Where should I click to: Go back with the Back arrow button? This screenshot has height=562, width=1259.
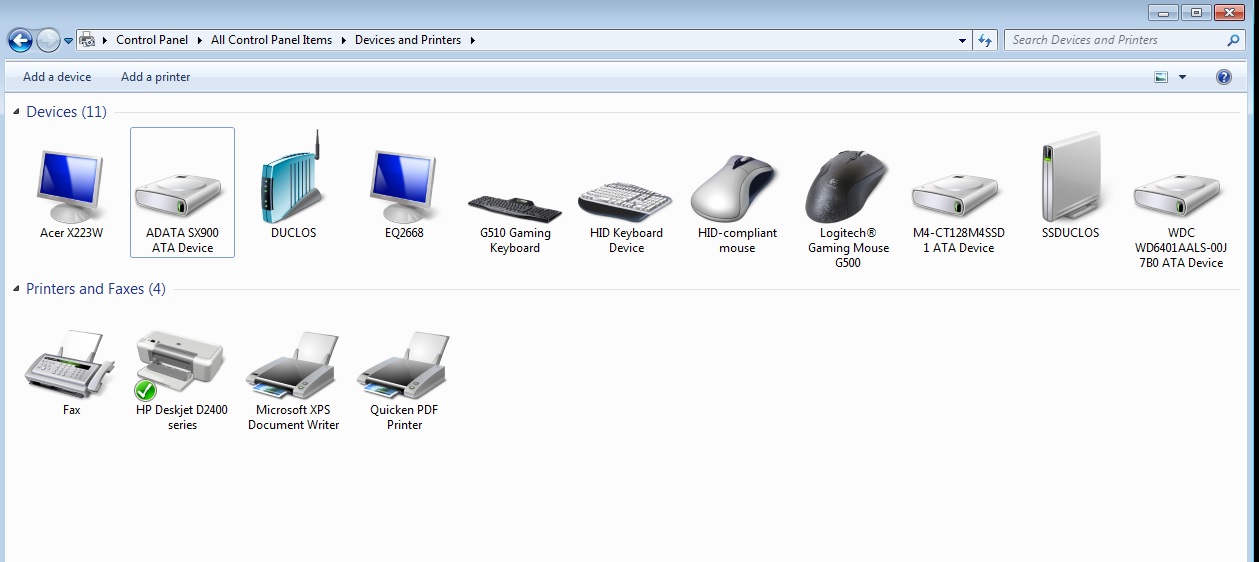tap(20, 40)
